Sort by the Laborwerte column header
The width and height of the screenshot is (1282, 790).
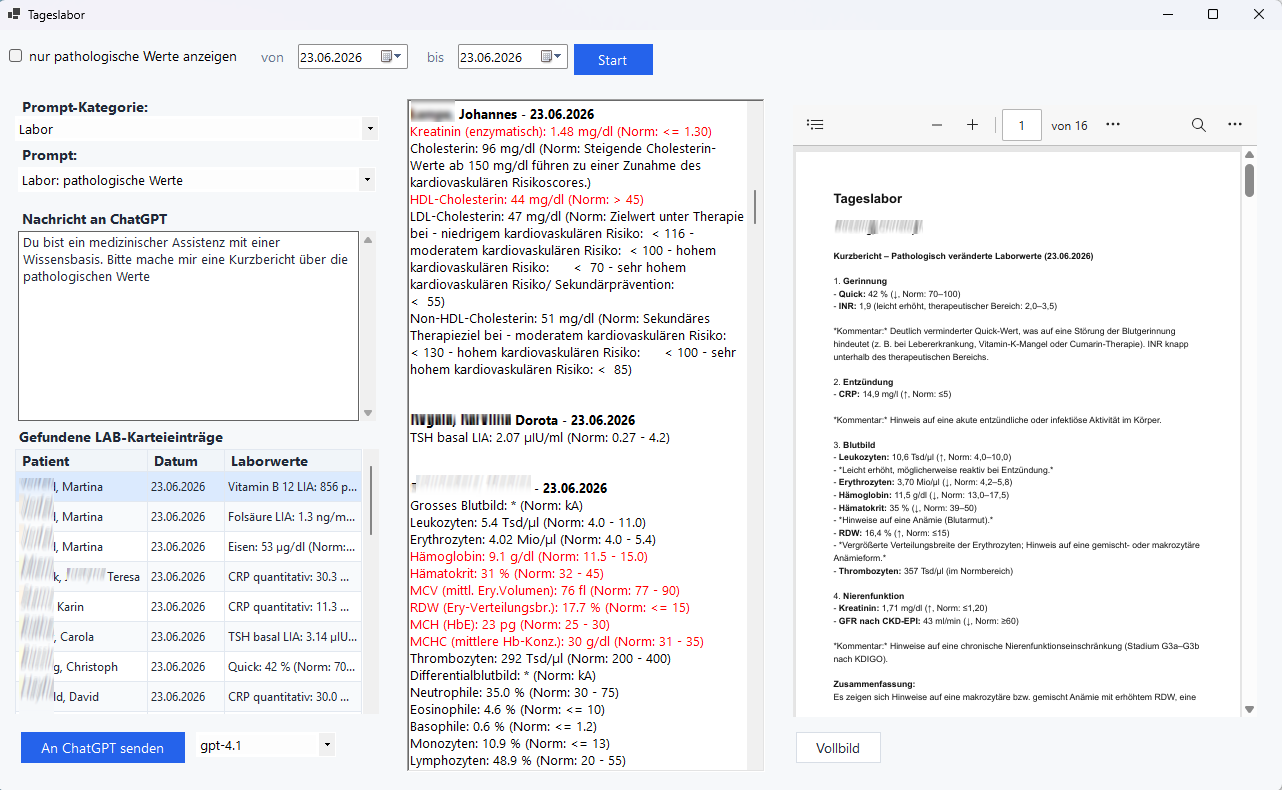(x=293, y=461)
